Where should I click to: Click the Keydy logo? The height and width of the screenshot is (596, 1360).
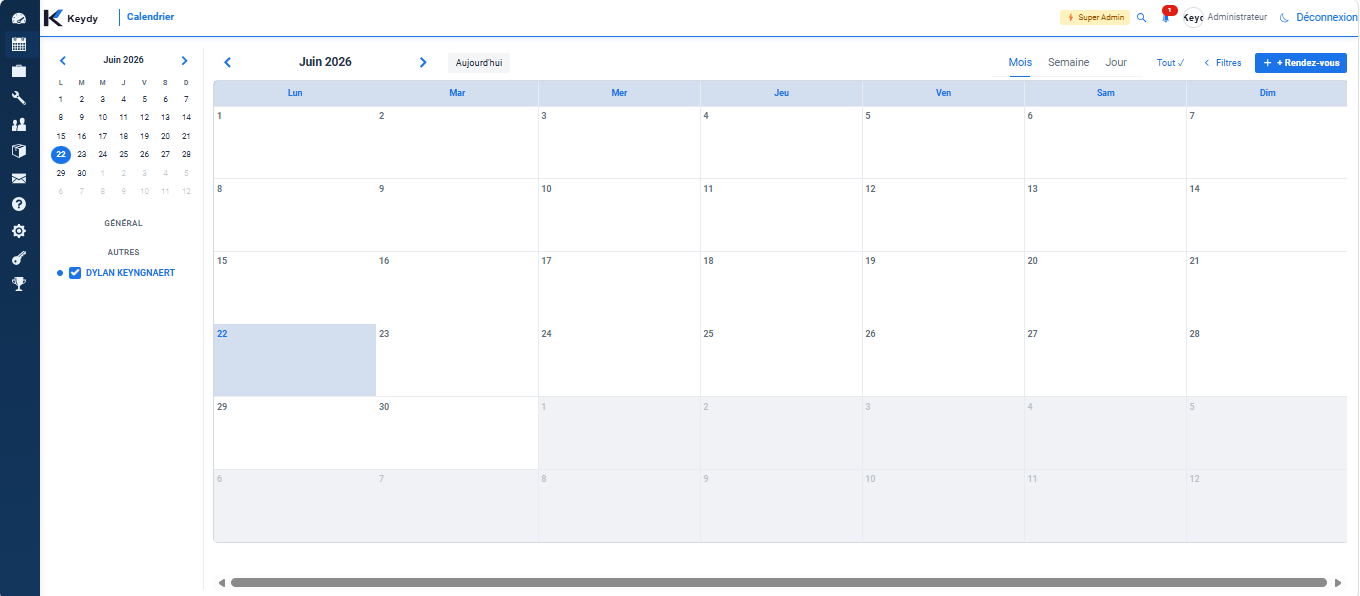pos(71,17)
